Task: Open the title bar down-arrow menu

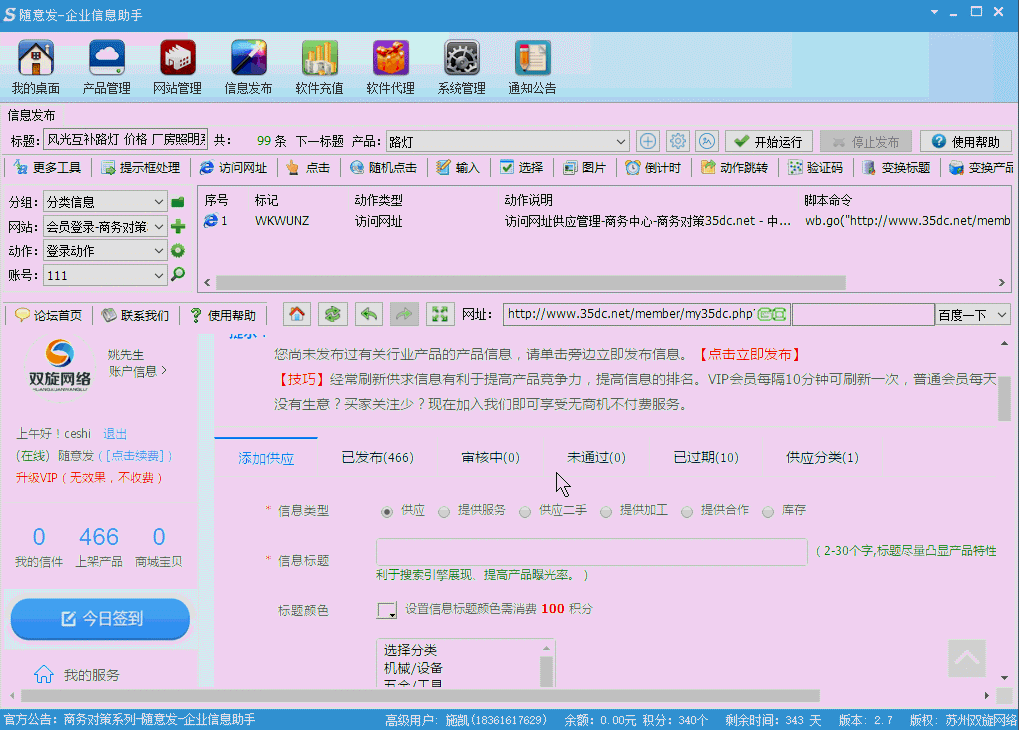Action: 934,12
